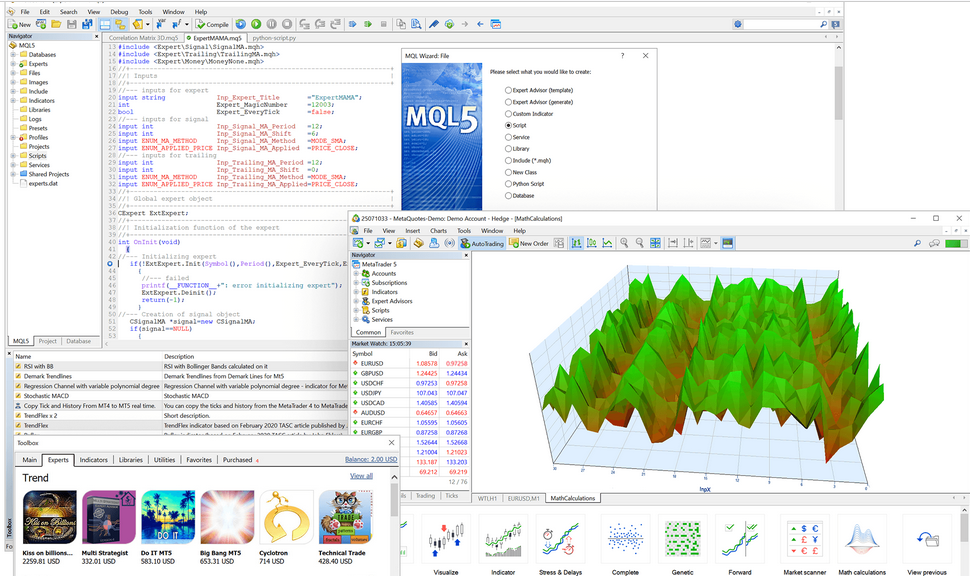The width and height of the screenshot is (970, 576).
Task: Start debugging with the green play icon
Action: 256,25
